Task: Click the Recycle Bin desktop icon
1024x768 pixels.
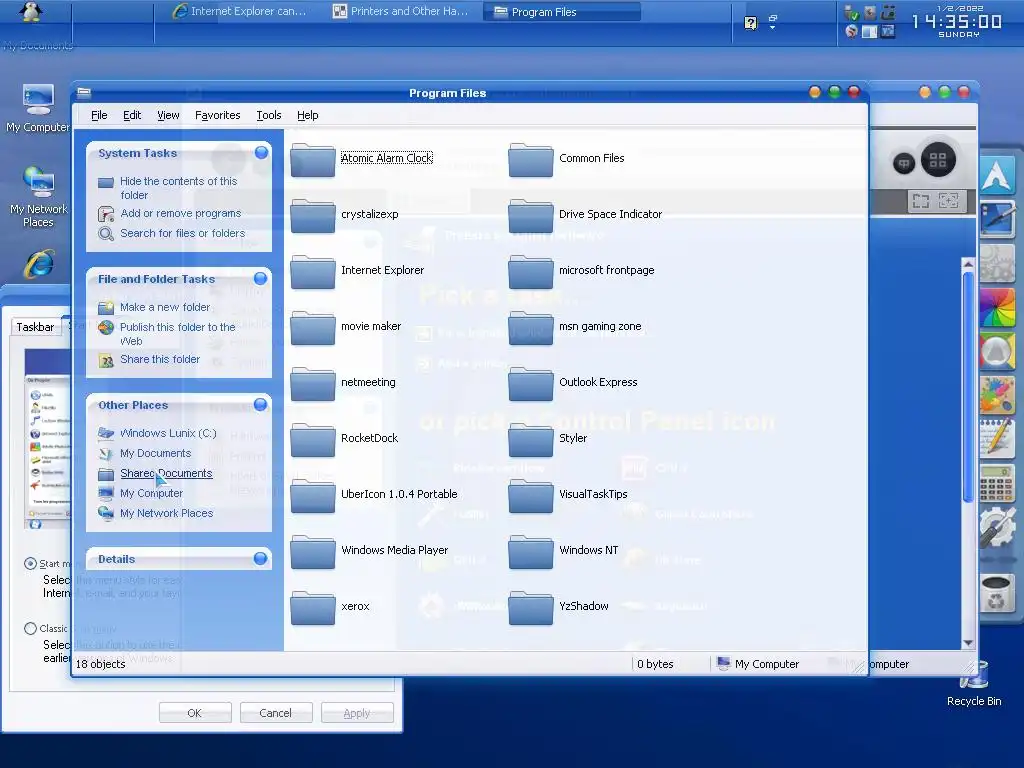Action: coord(974,676)
